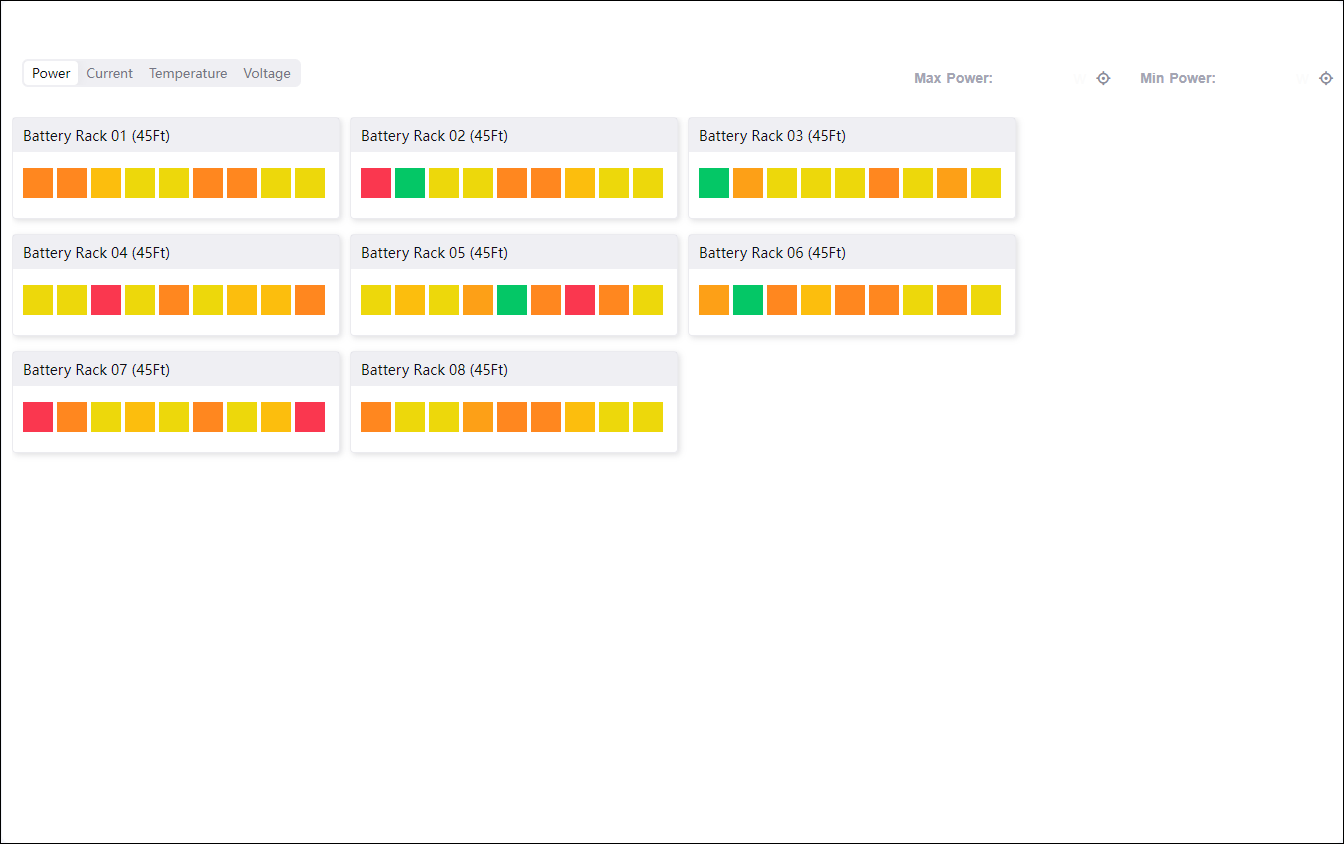Select the green cell in Battery Rack 06
The image size is (1344, 844).
click(x=748, y=300)
